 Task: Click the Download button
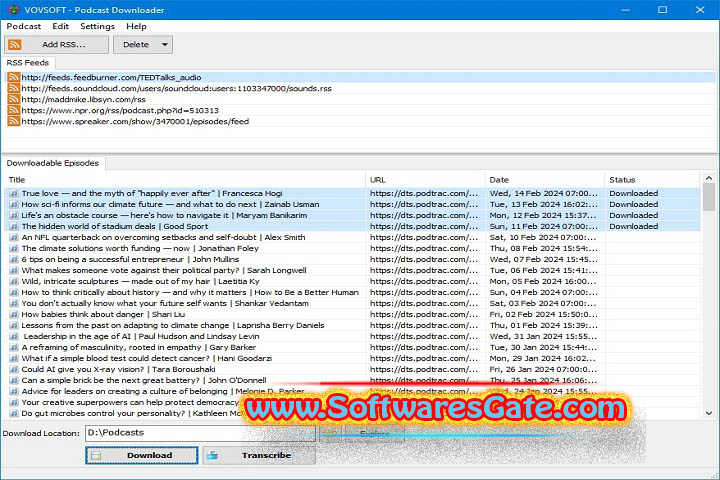[142, 455]
